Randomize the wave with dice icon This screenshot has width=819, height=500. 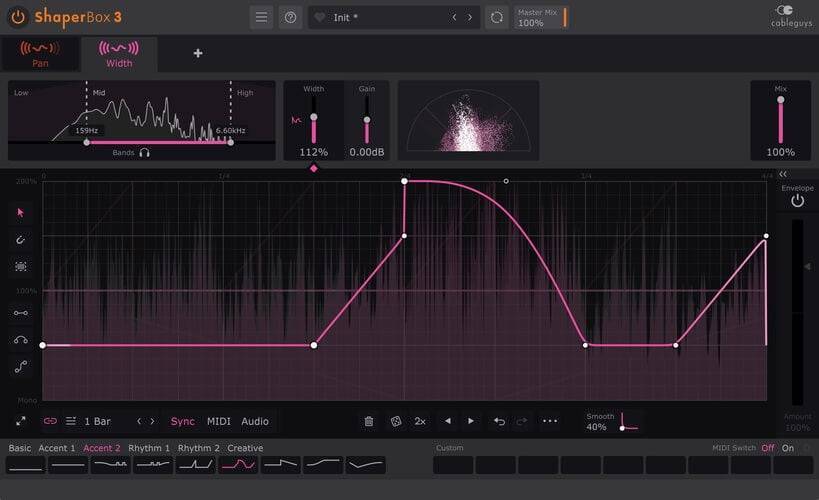point(396,421)
